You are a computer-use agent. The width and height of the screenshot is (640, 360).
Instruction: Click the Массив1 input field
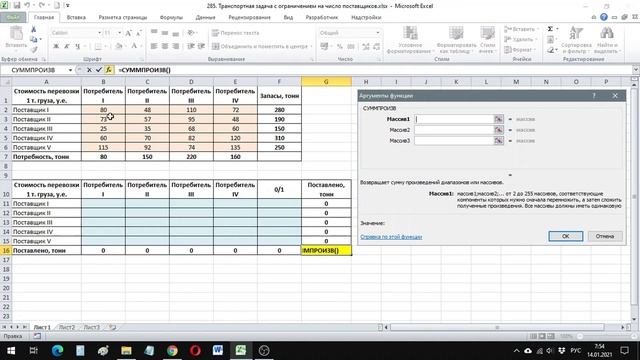(454, 119)
